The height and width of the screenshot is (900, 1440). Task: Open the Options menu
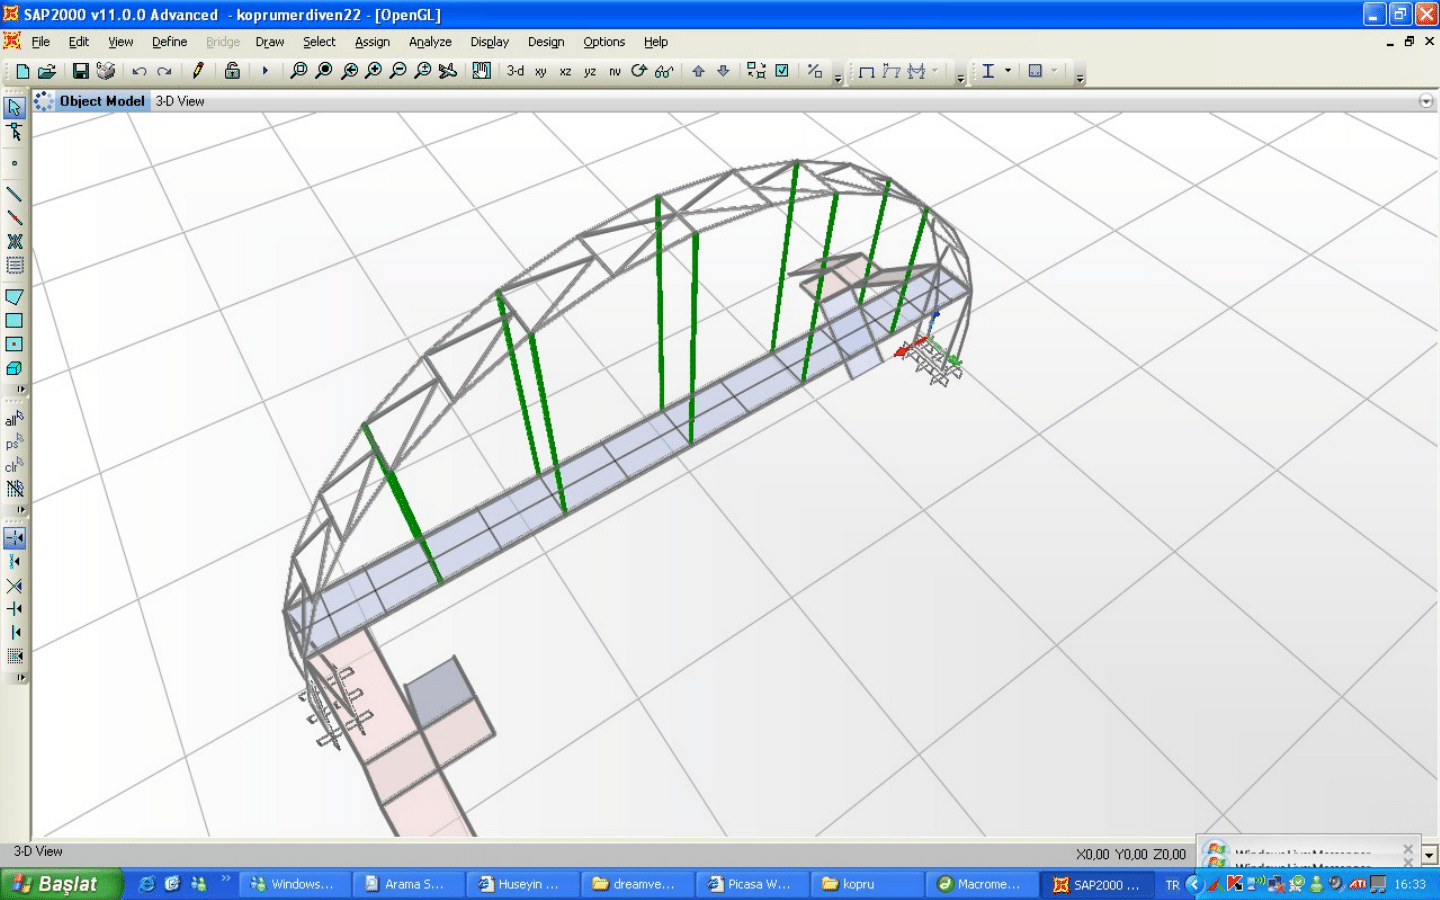coord(604,42)
